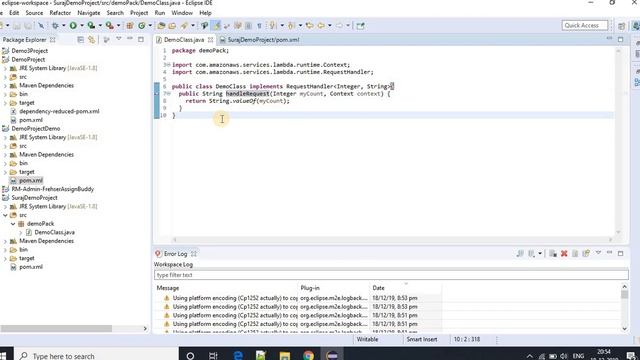Open the Source menu
The width and height of the screenshot is (640, 360).
34,13
